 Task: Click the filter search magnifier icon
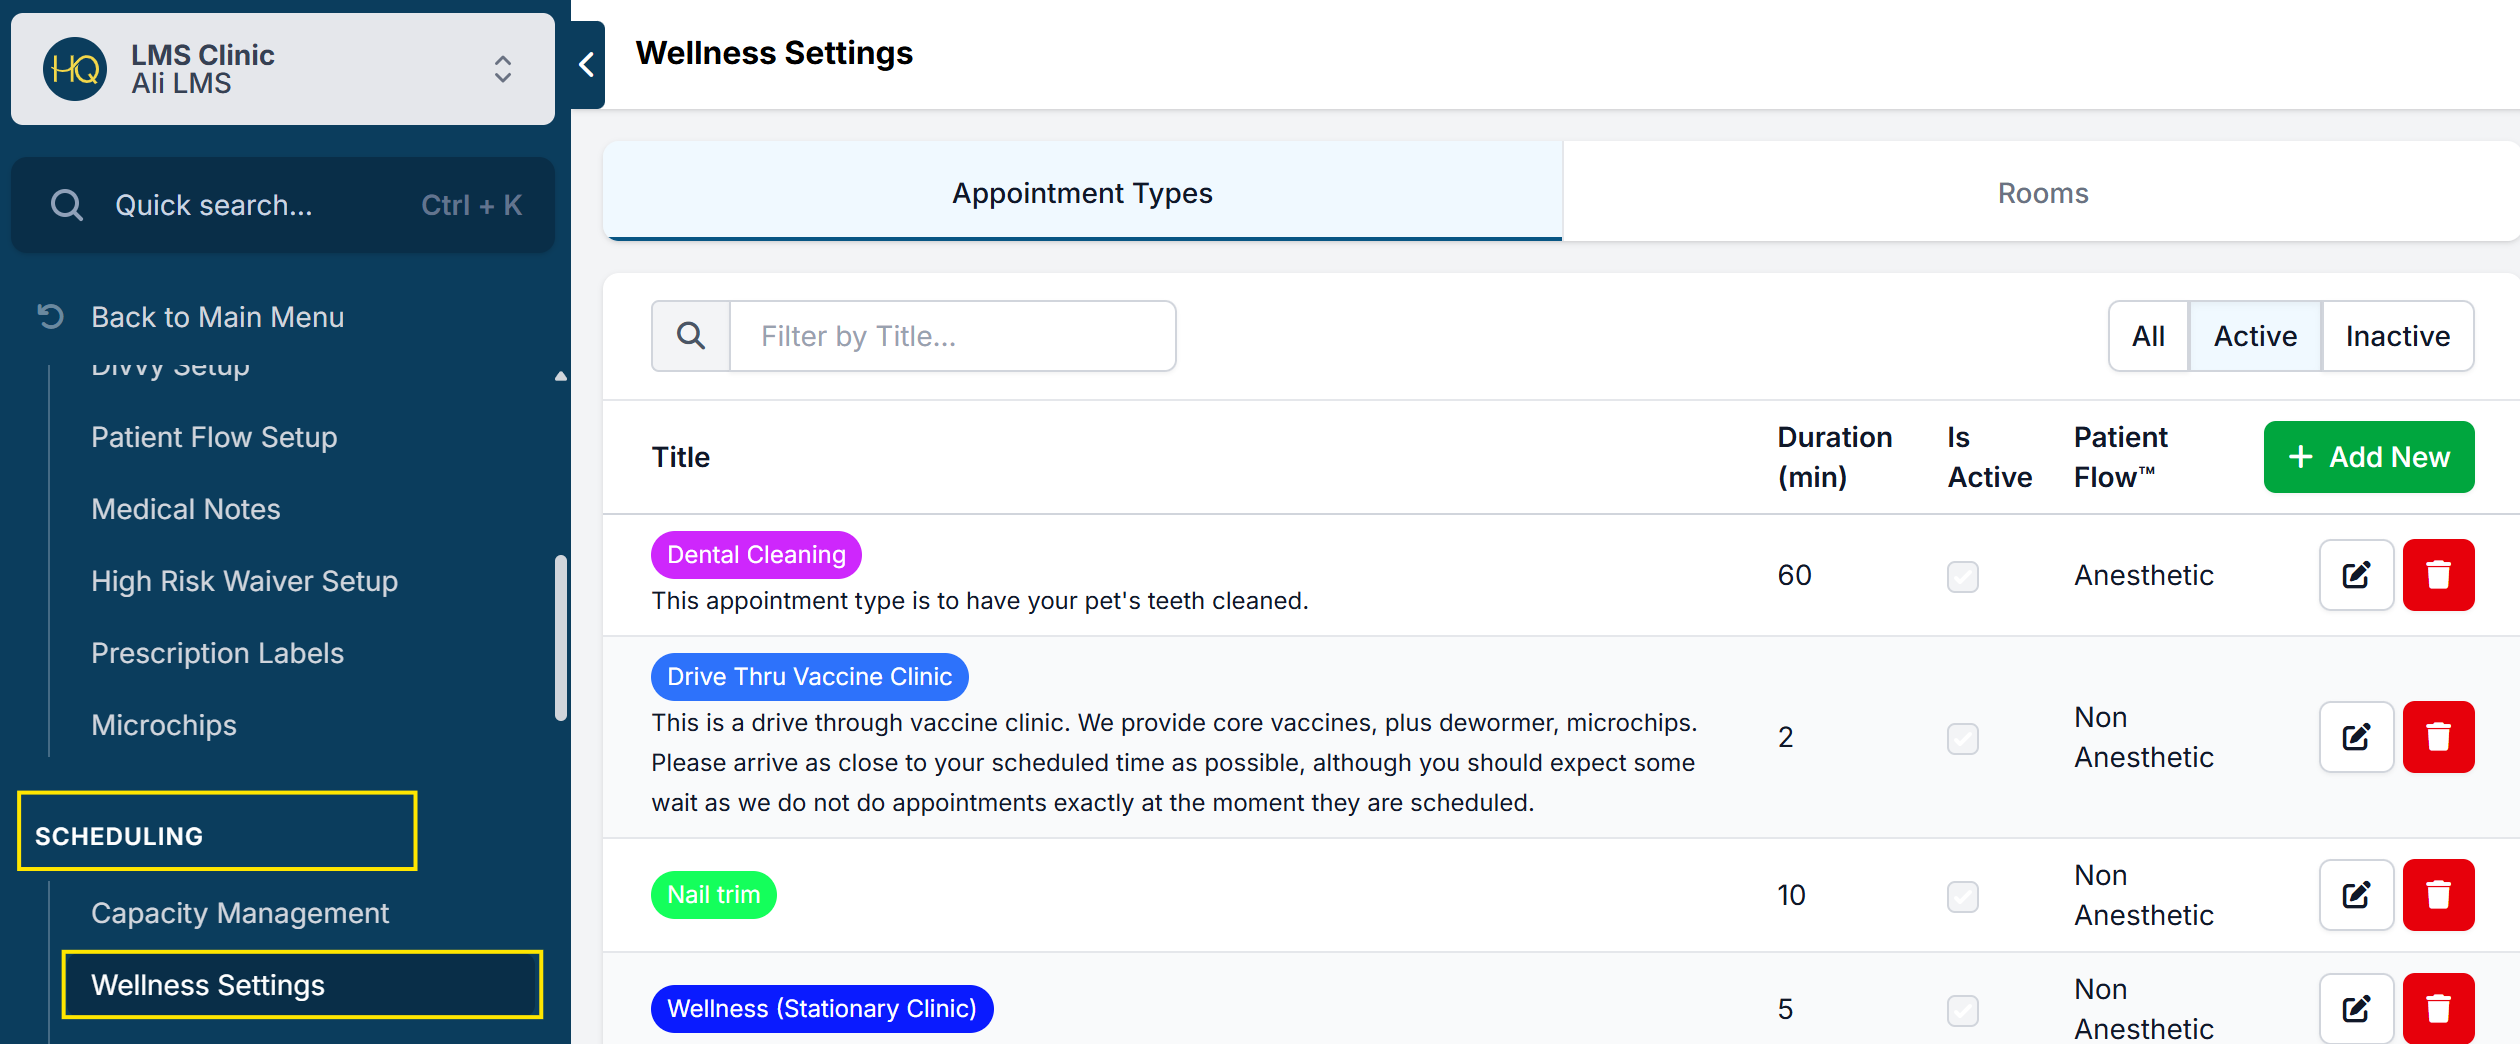click(691, 336)
